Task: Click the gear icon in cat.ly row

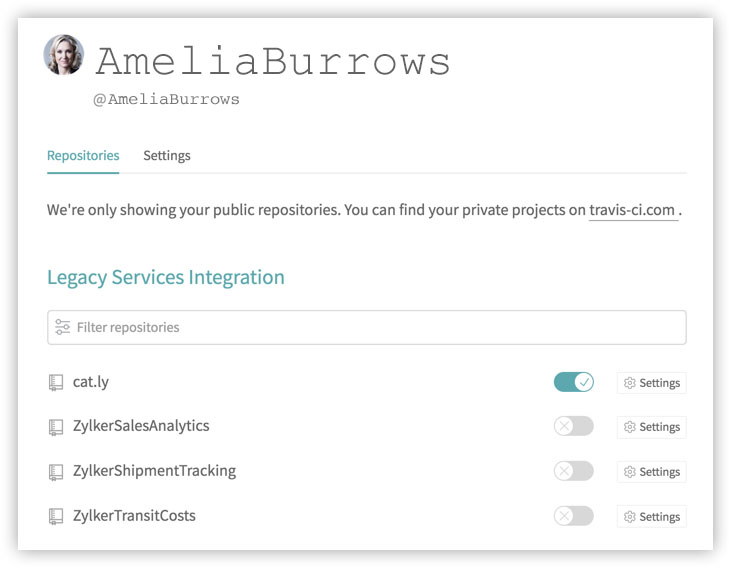Action: coord(629,383)
